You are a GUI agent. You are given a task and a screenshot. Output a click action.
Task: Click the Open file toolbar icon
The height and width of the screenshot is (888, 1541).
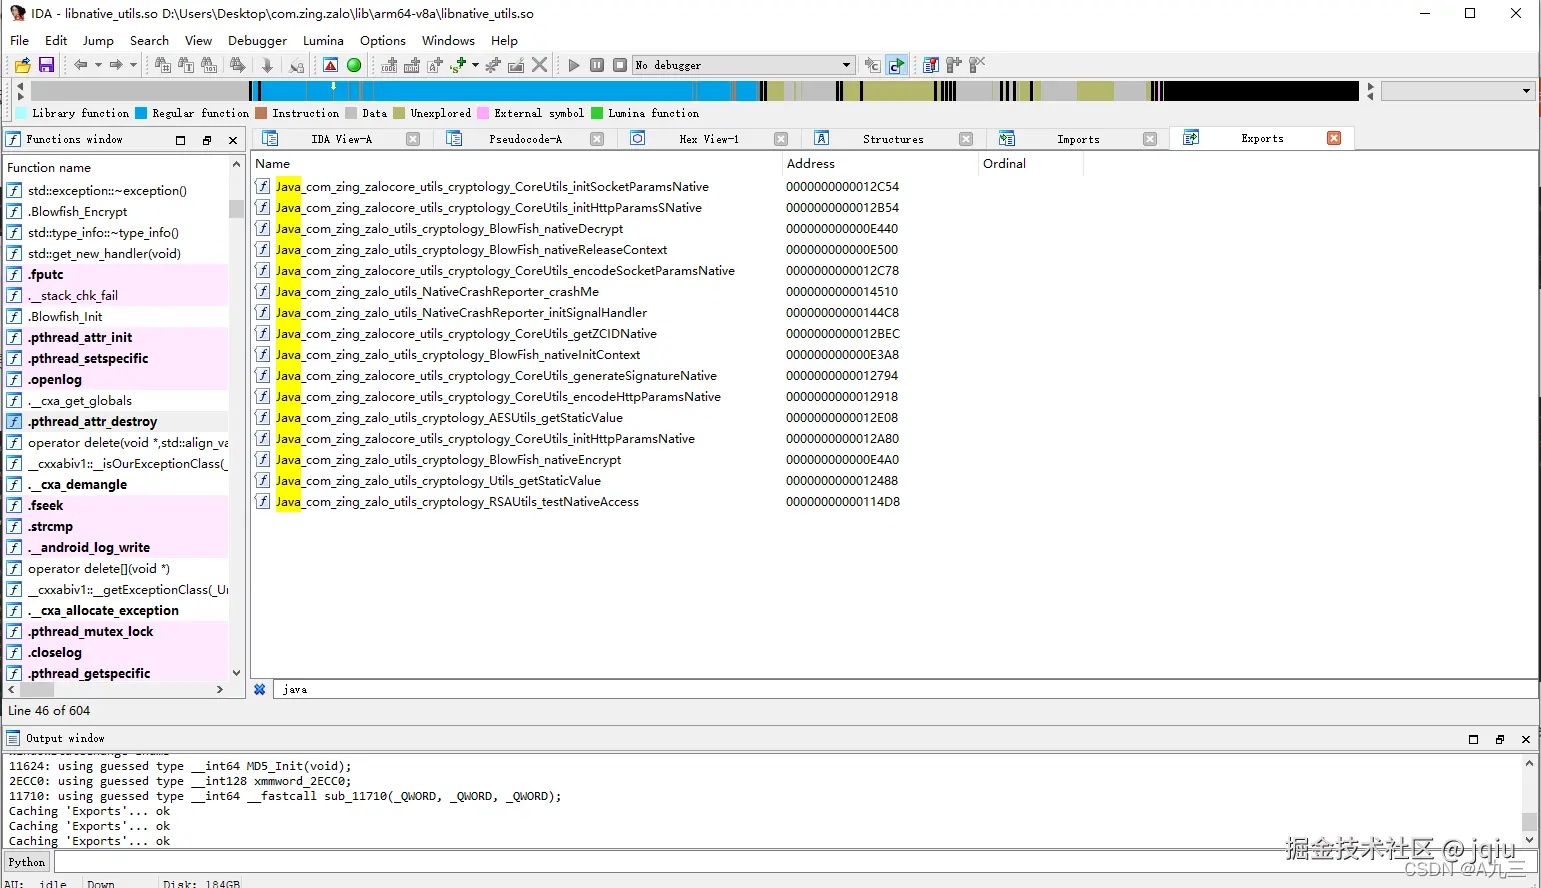coord(22,65)
